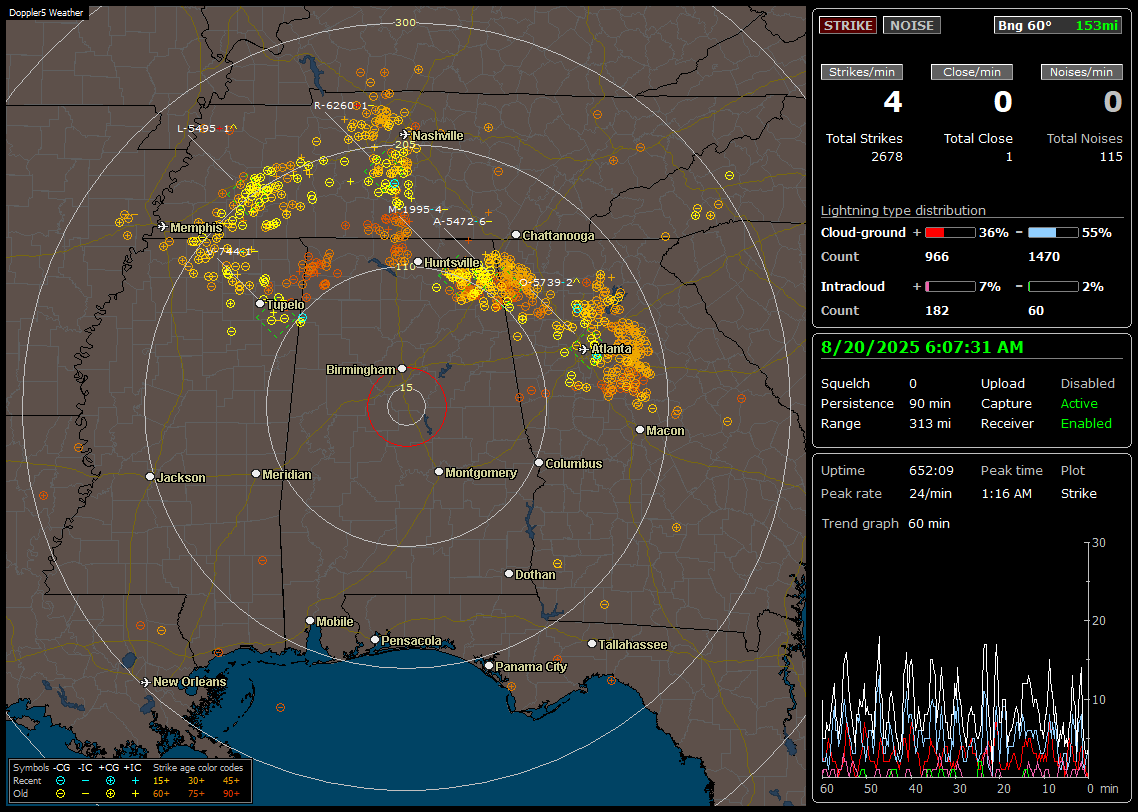Viewport: 1138px width, 812px height.
Task: Click the 300 range ring label
Action: pyautogui.click(x=405, y=22)
